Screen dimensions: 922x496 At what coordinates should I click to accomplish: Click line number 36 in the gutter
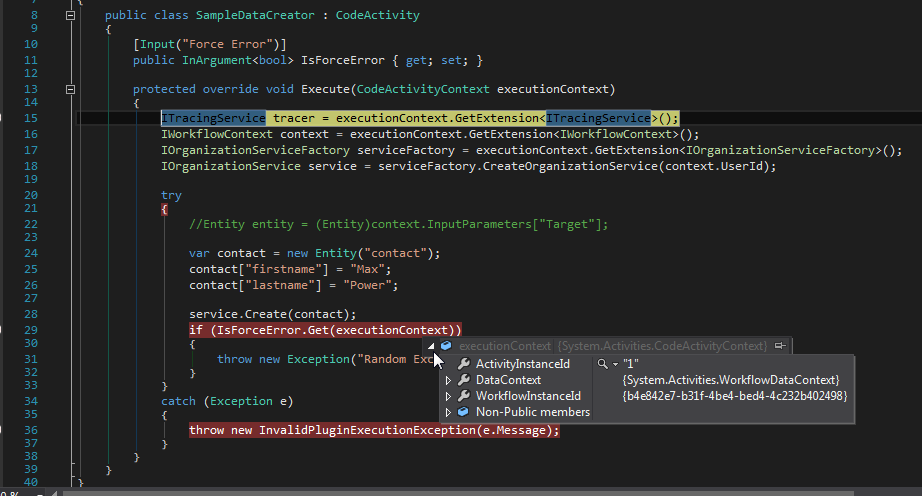[x=31, y=430]
